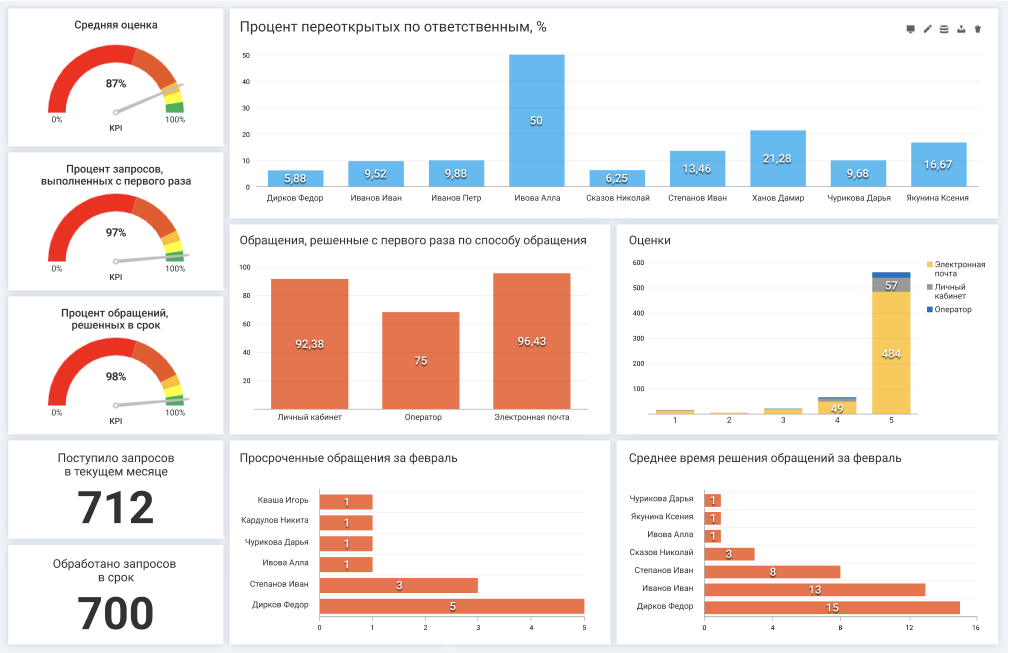
Task: Click the Якунина Ксения bar showing 16,67
Action: pyautogui.click(x=938, y=165)
